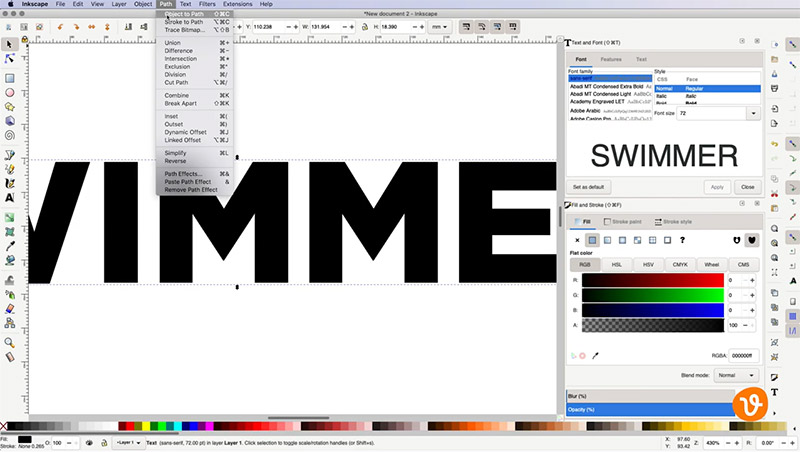Set fill to Flat color
Screen dimensions: 800x452
592,240
